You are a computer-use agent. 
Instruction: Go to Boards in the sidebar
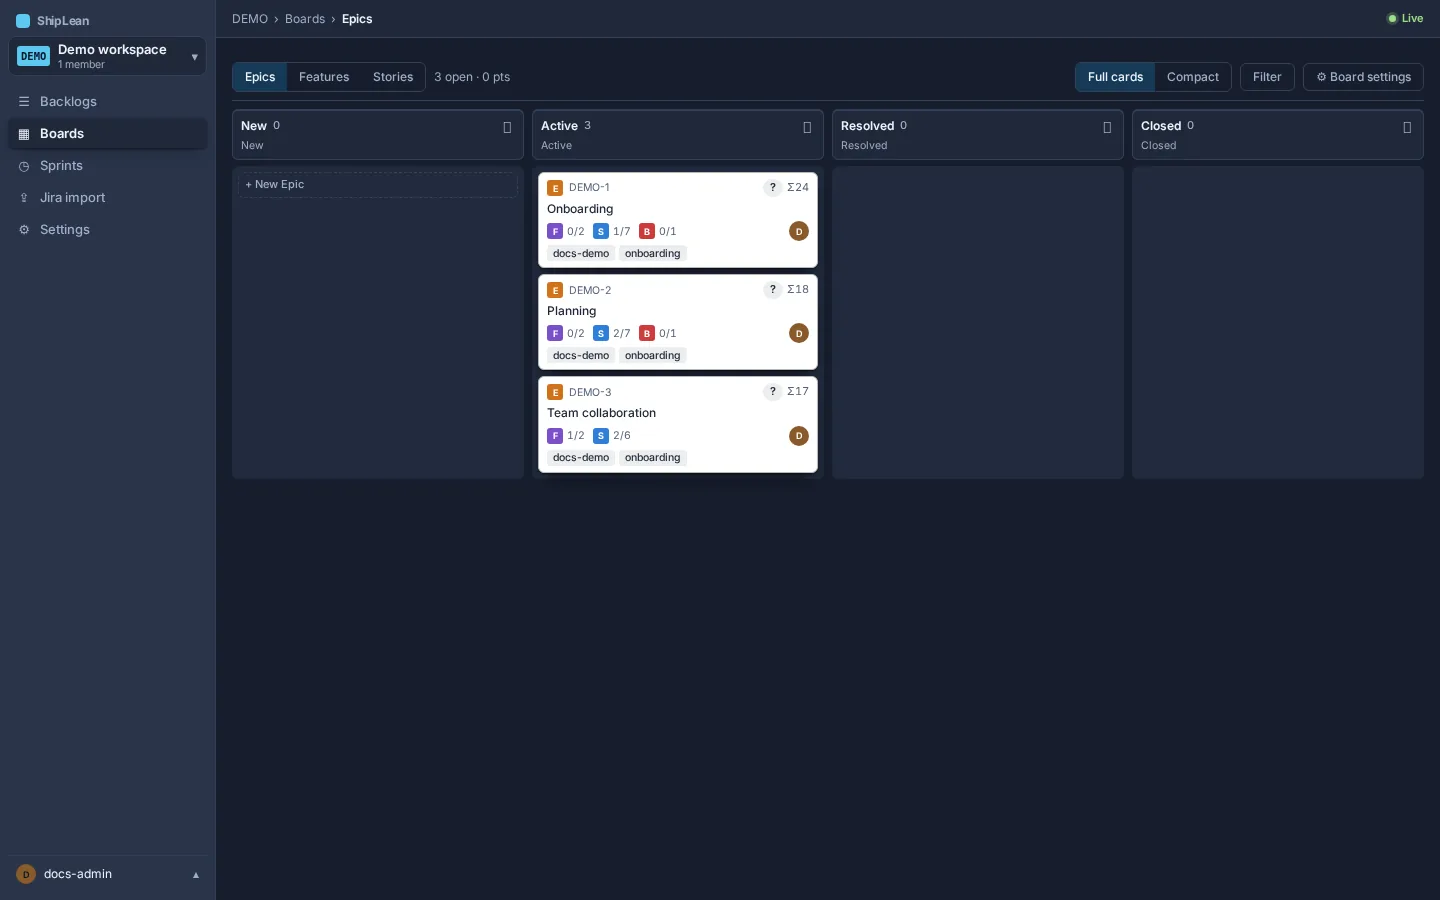tap(108, 134)
